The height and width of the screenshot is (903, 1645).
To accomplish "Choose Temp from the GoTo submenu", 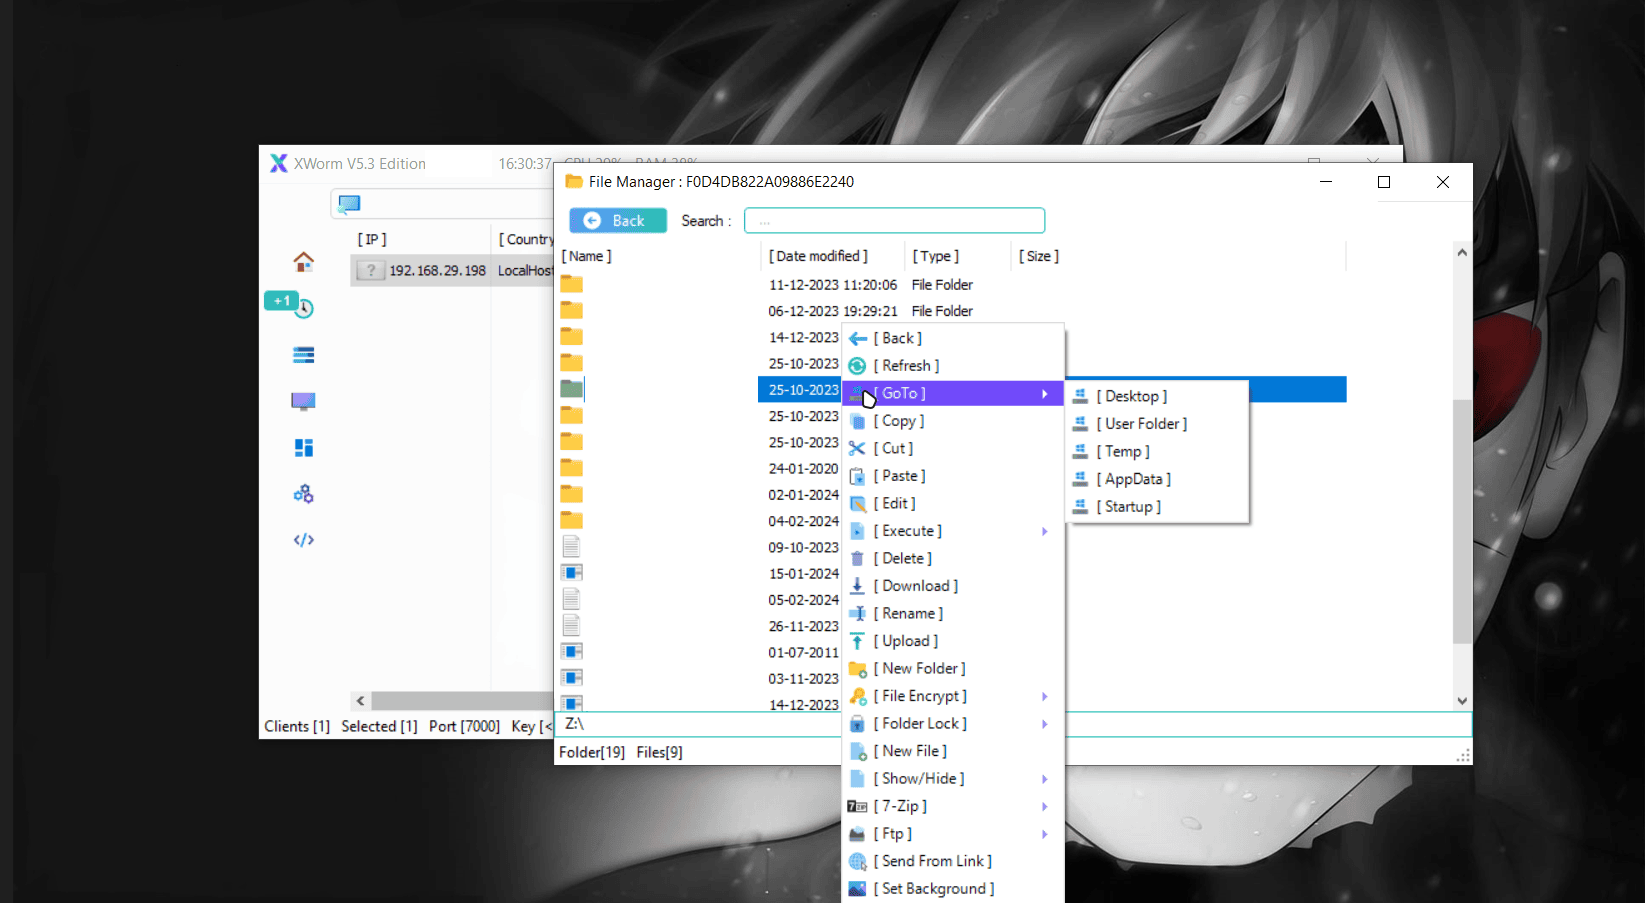I will pos(1157,451).
